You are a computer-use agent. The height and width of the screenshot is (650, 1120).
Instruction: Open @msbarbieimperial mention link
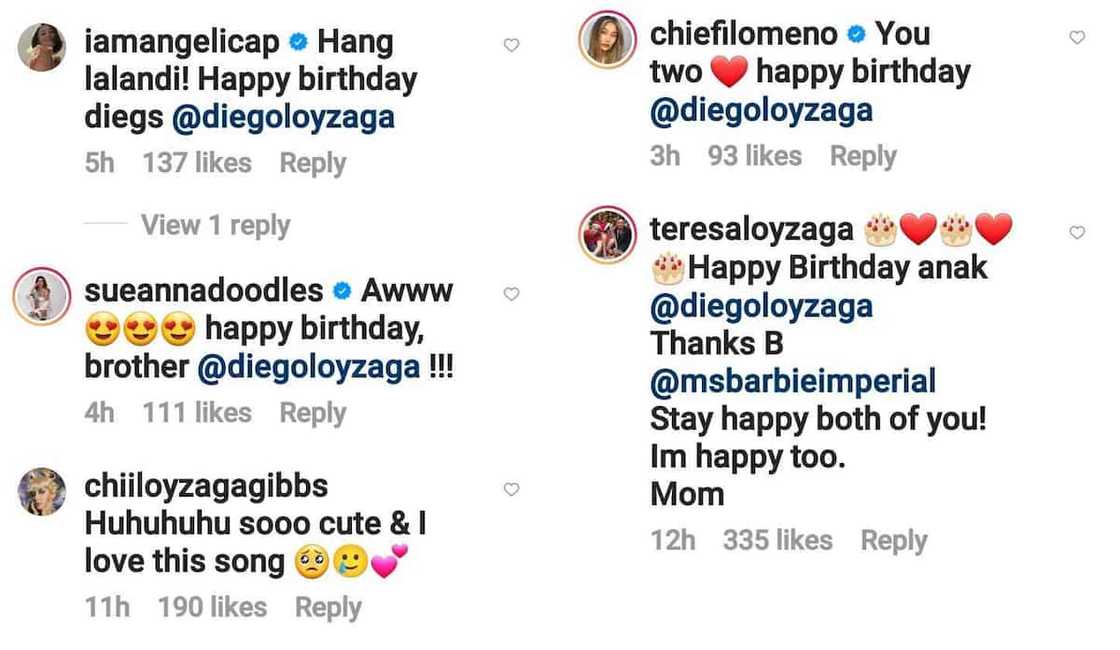(793, 381)
